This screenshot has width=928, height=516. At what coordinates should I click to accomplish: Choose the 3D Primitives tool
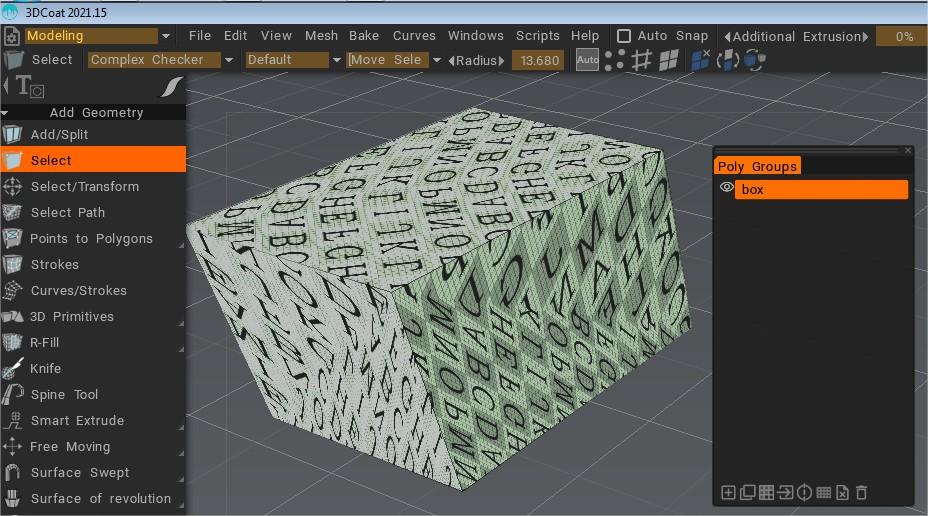click(x=72, y=316)
